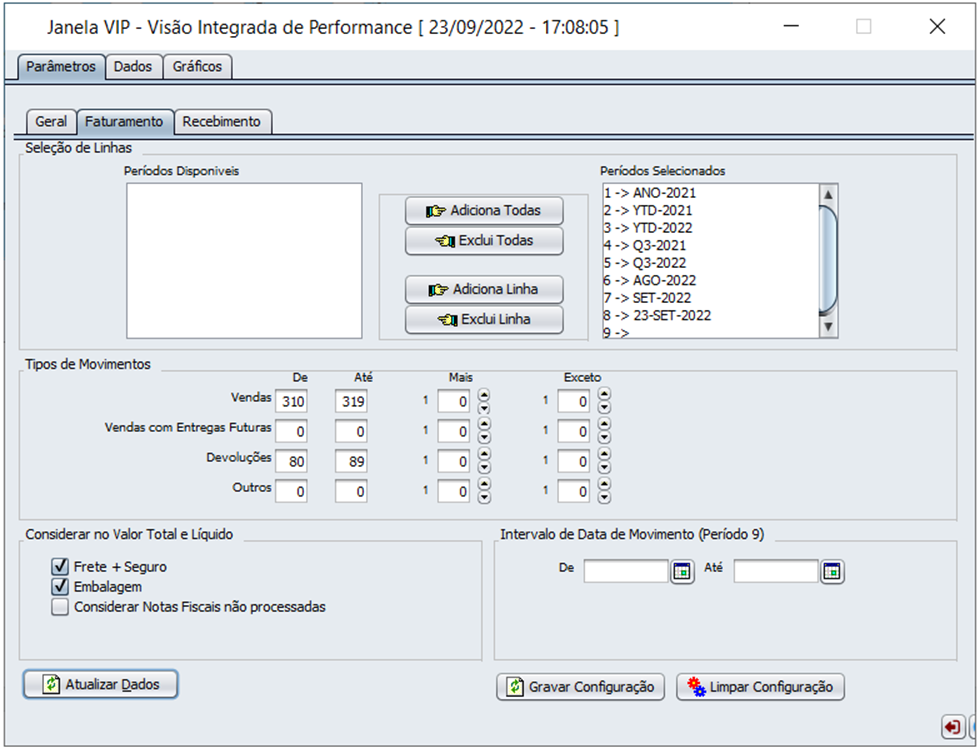
Task: Refresh data with Atualizar Dados
Action: point(100,685)
